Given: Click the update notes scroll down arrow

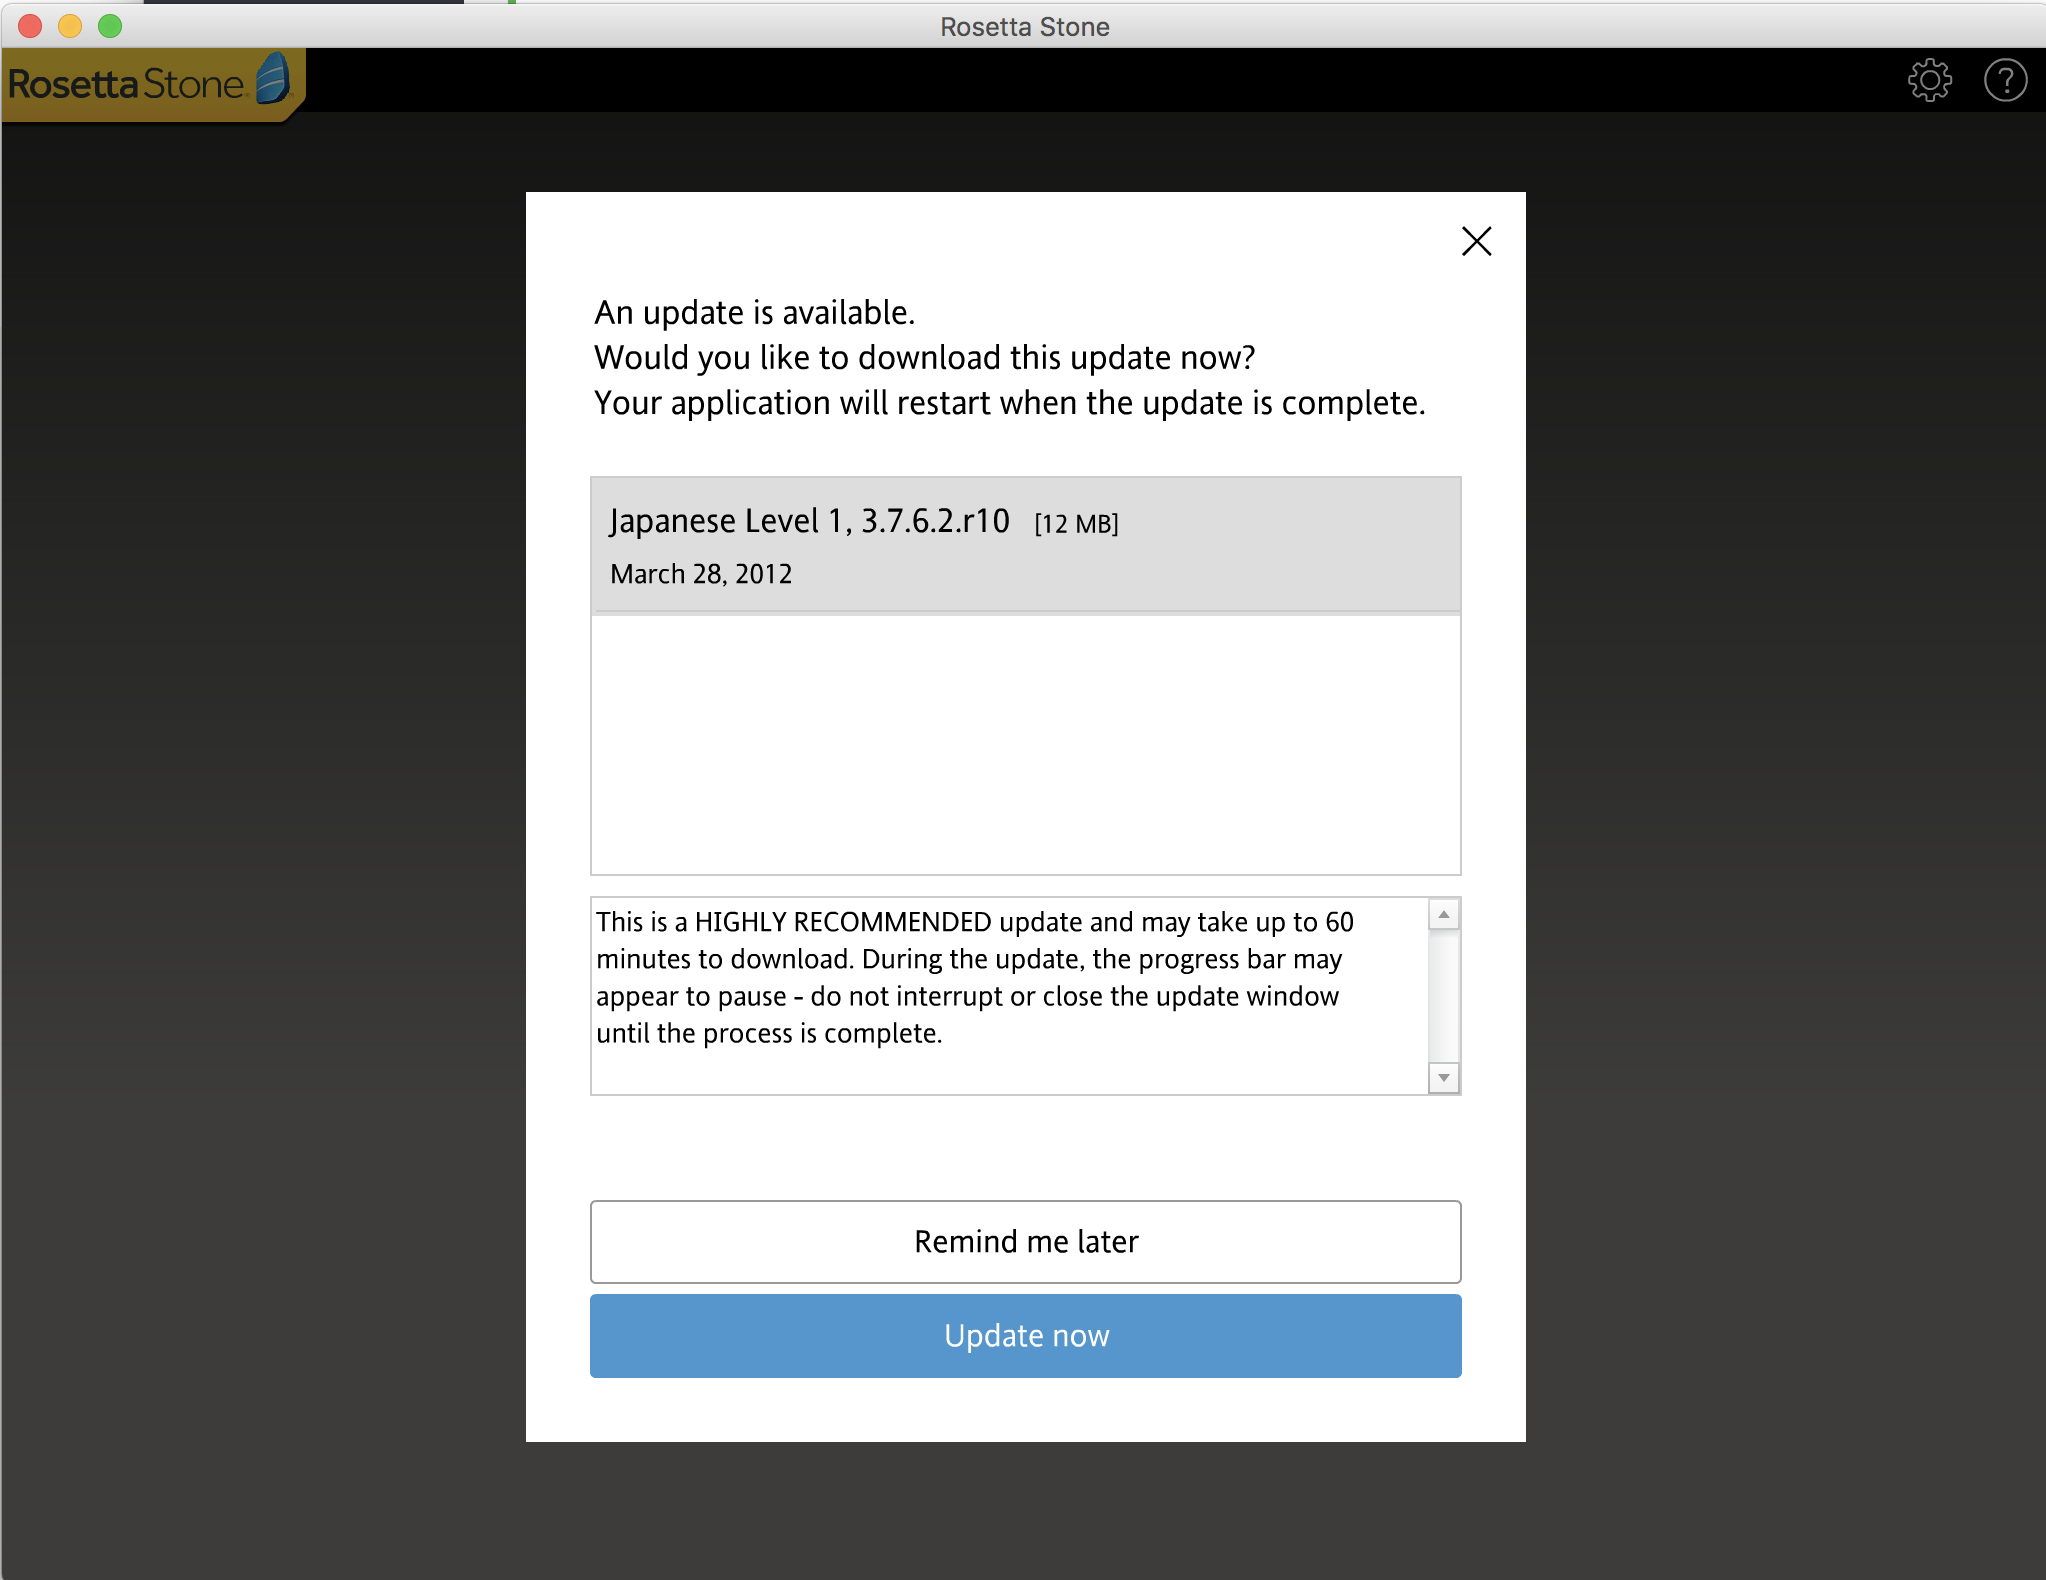Looking at the screenshot, I should click(1443, 1077).
